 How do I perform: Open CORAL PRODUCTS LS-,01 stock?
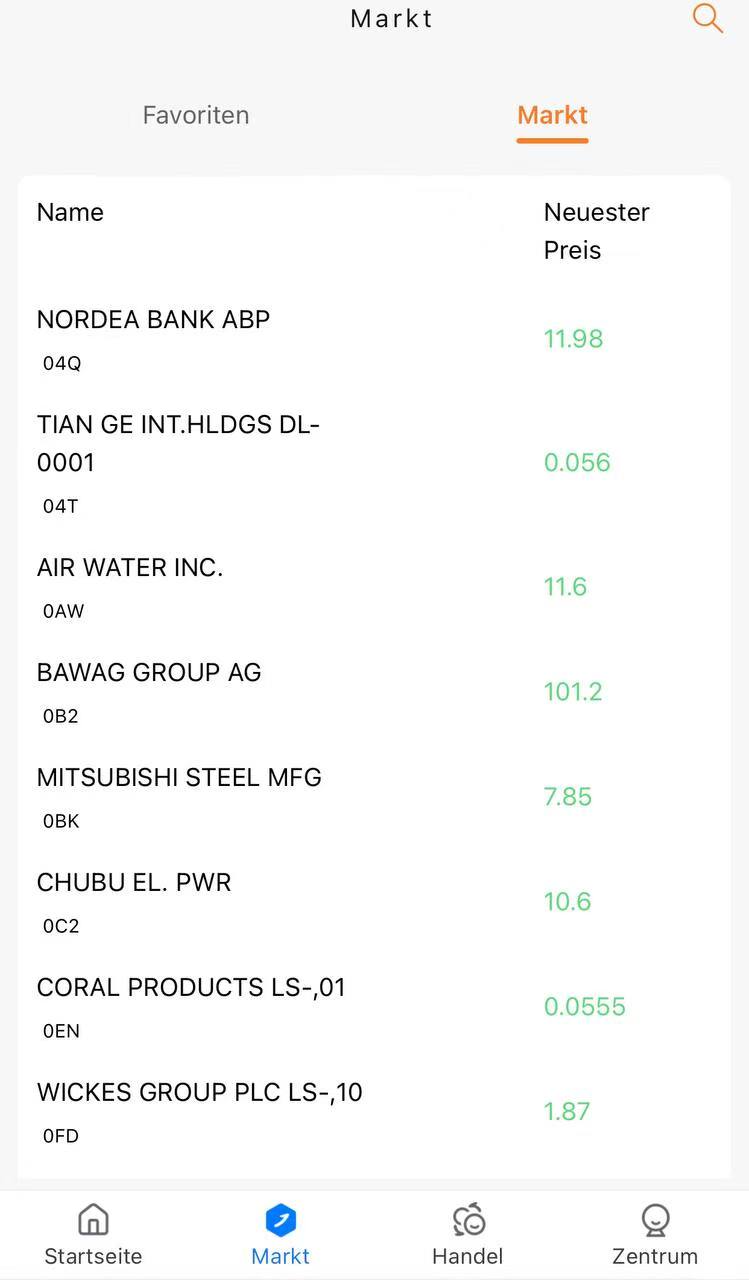[x=191, y=988]
